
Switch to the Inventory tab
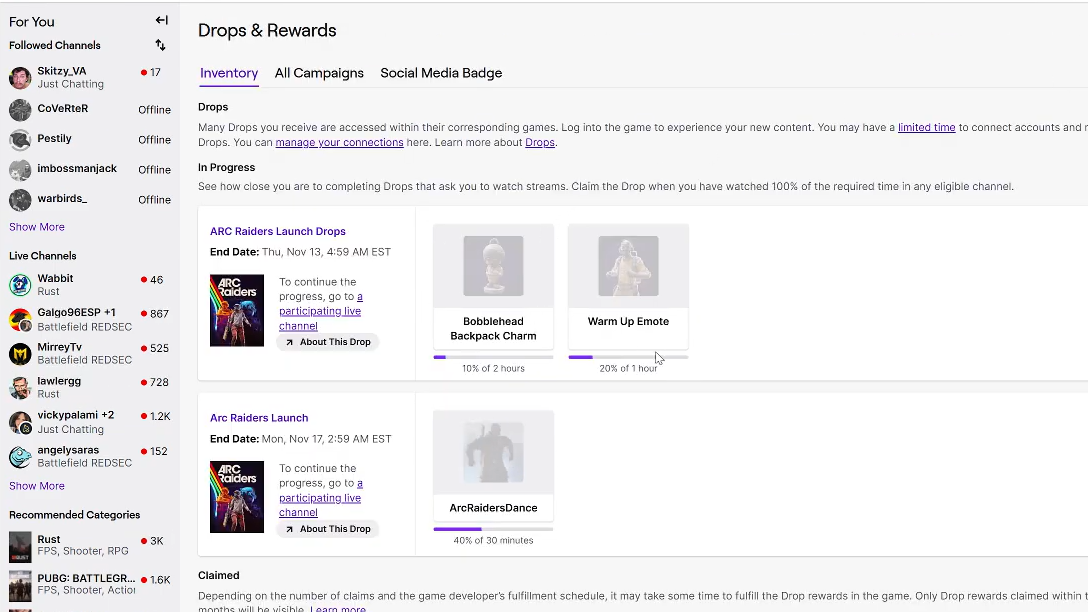coord(229,74)
